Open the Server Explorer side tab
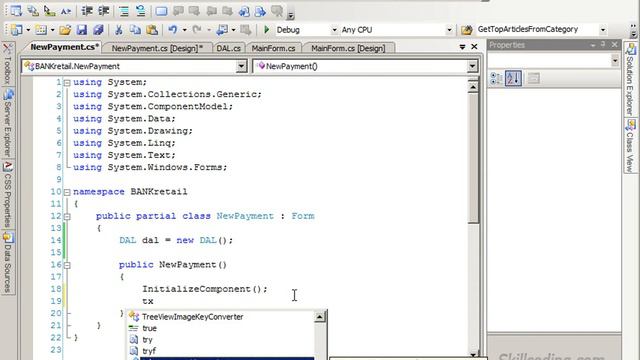The width and height of the screenshot is (640, 360). [7, 122]
